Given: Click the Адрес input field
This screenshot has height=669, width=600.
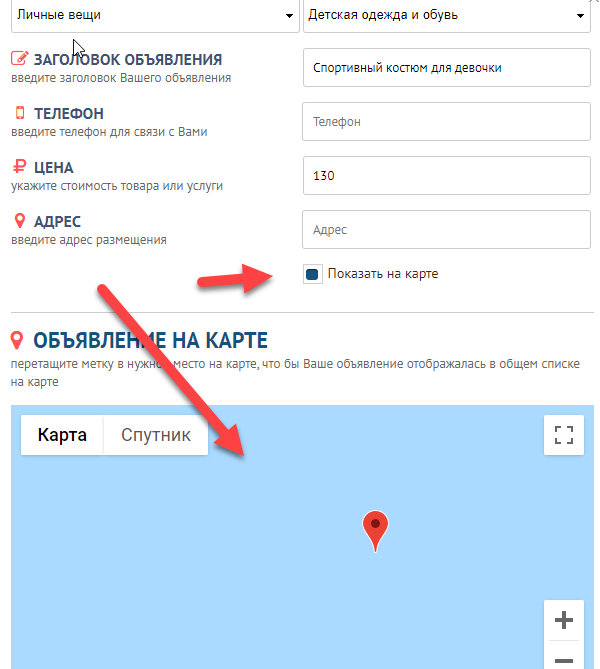Looking at the screenshot, I should click(x=447, y=230).
